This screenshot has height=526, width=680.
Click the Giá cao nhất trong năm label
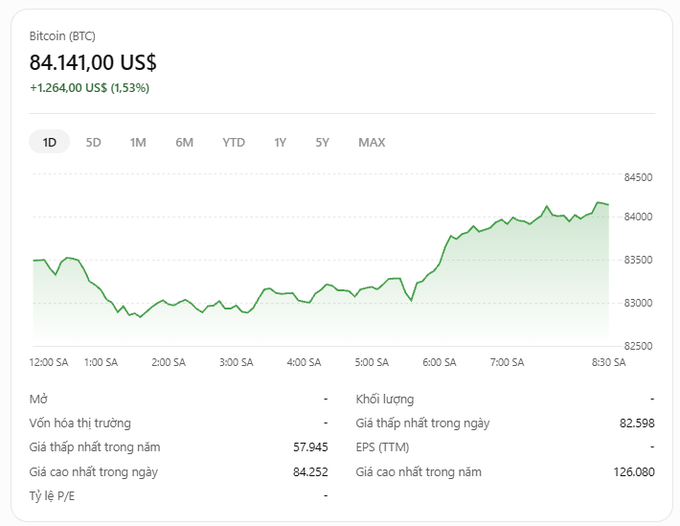[418, 472]
